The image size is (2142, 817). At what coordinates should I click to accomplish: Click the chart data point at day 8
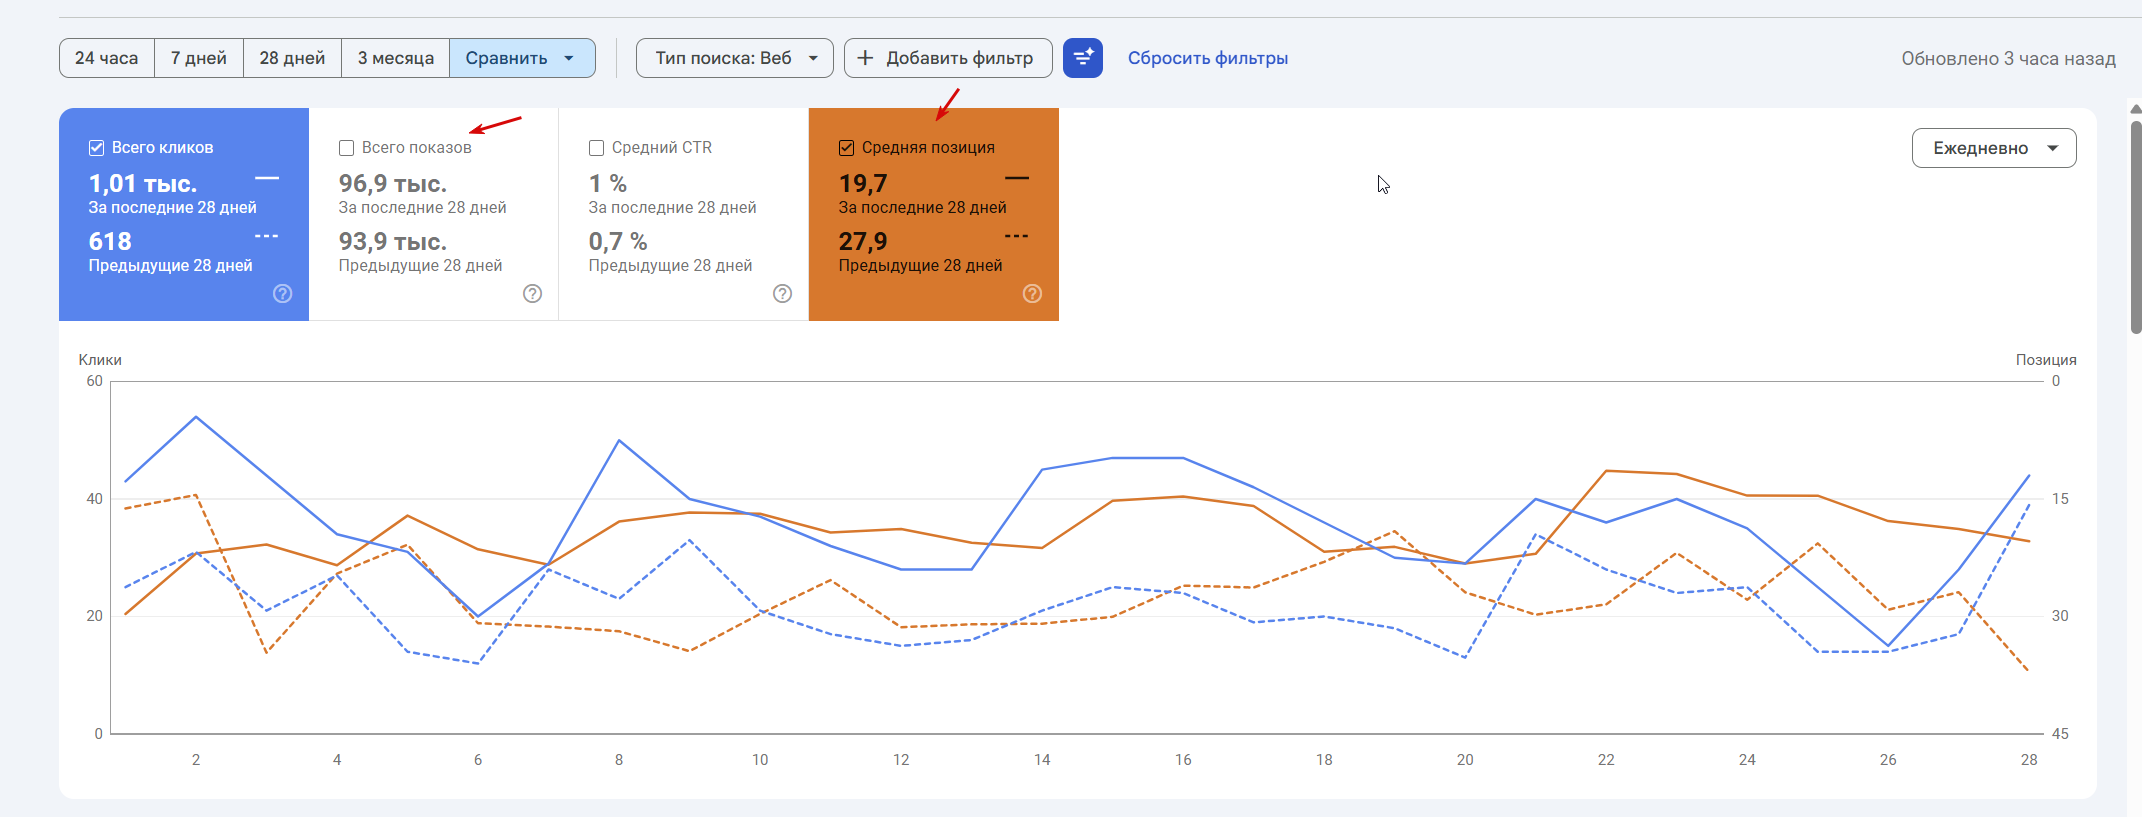pos(620,440)
